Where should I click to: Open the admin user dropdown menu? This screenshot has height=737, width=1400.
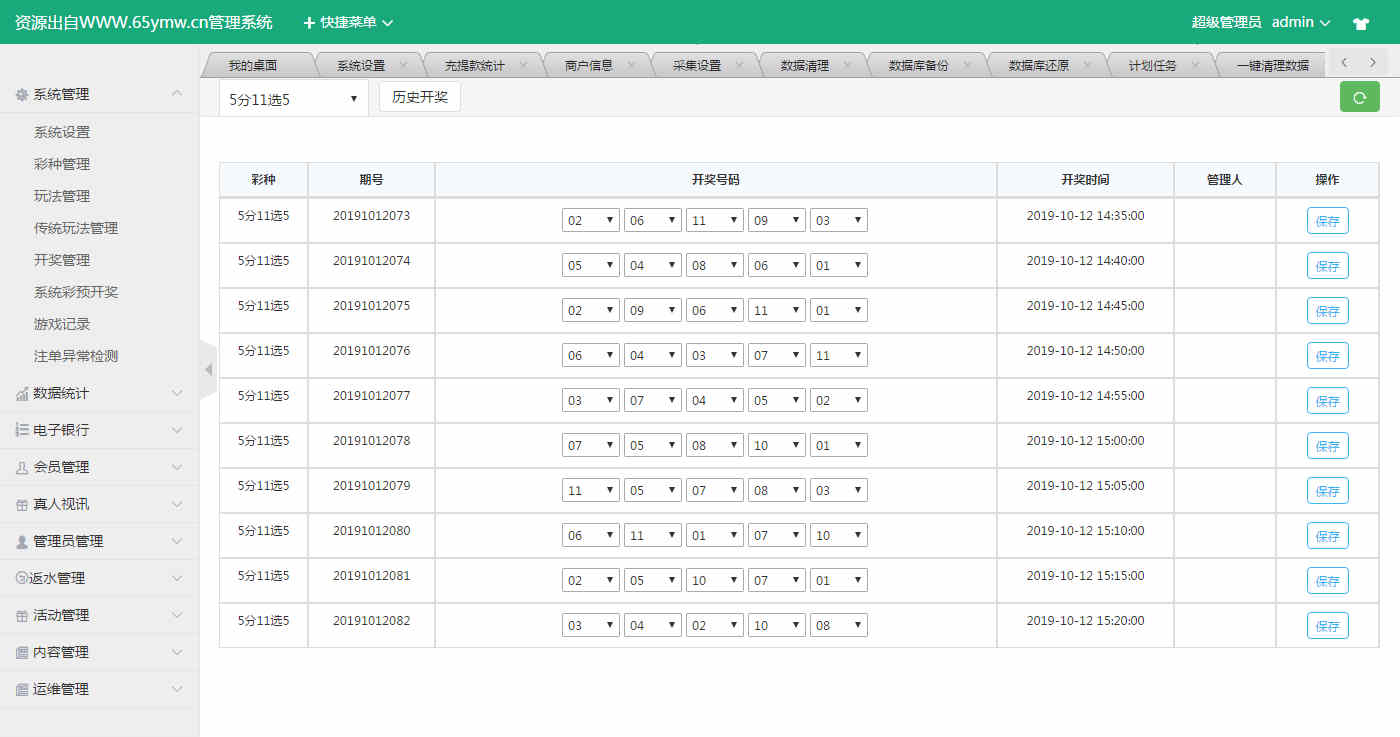[x=1301, y=22]
